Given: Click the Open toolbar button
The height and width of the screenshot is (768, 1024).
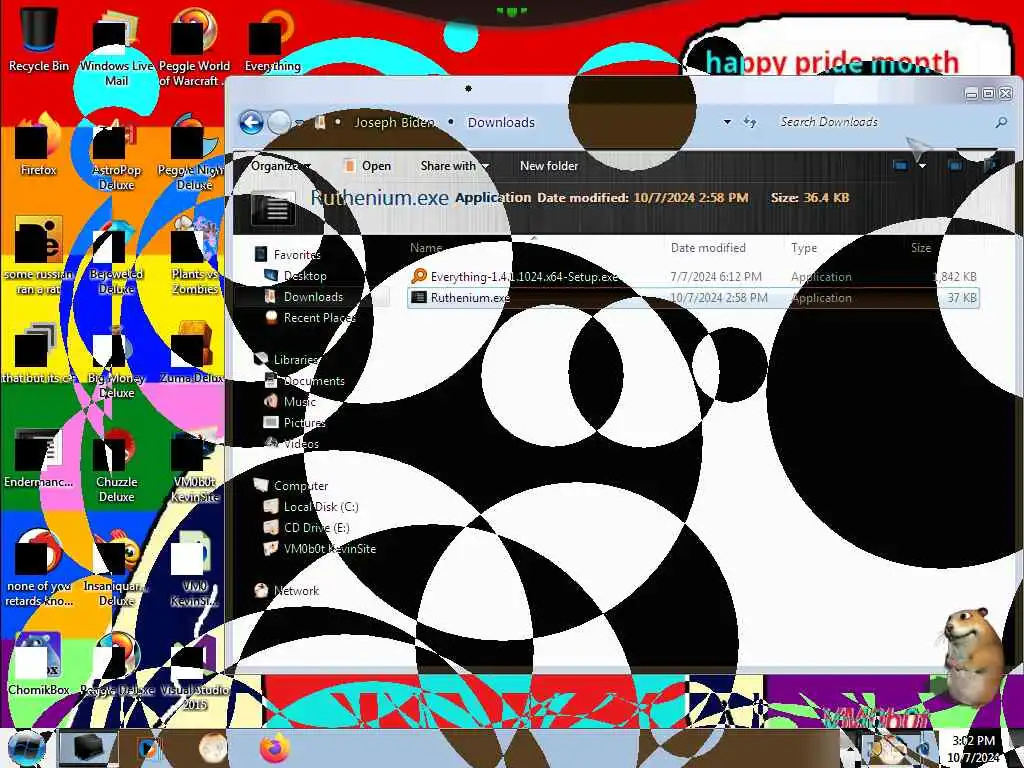Looking at the screenshot, I should tap(368, 166).
